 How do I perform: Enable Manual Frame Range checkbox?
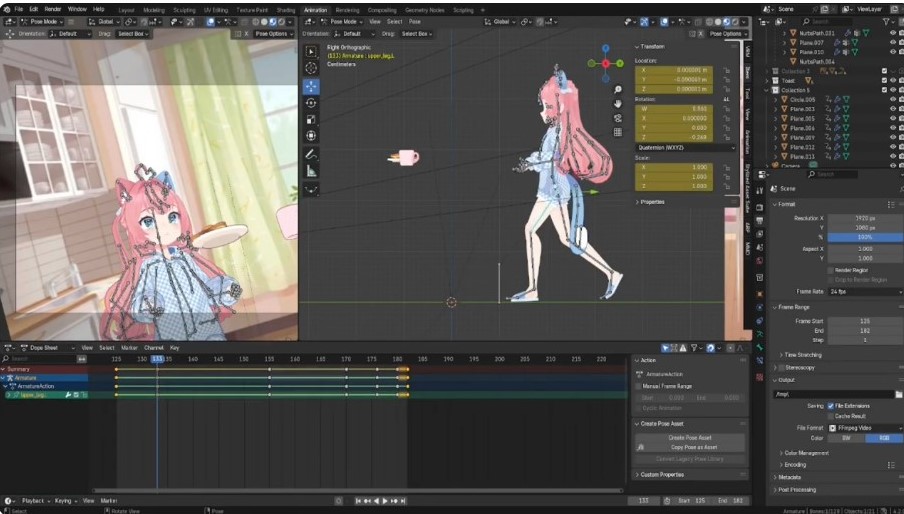[638, 387]
